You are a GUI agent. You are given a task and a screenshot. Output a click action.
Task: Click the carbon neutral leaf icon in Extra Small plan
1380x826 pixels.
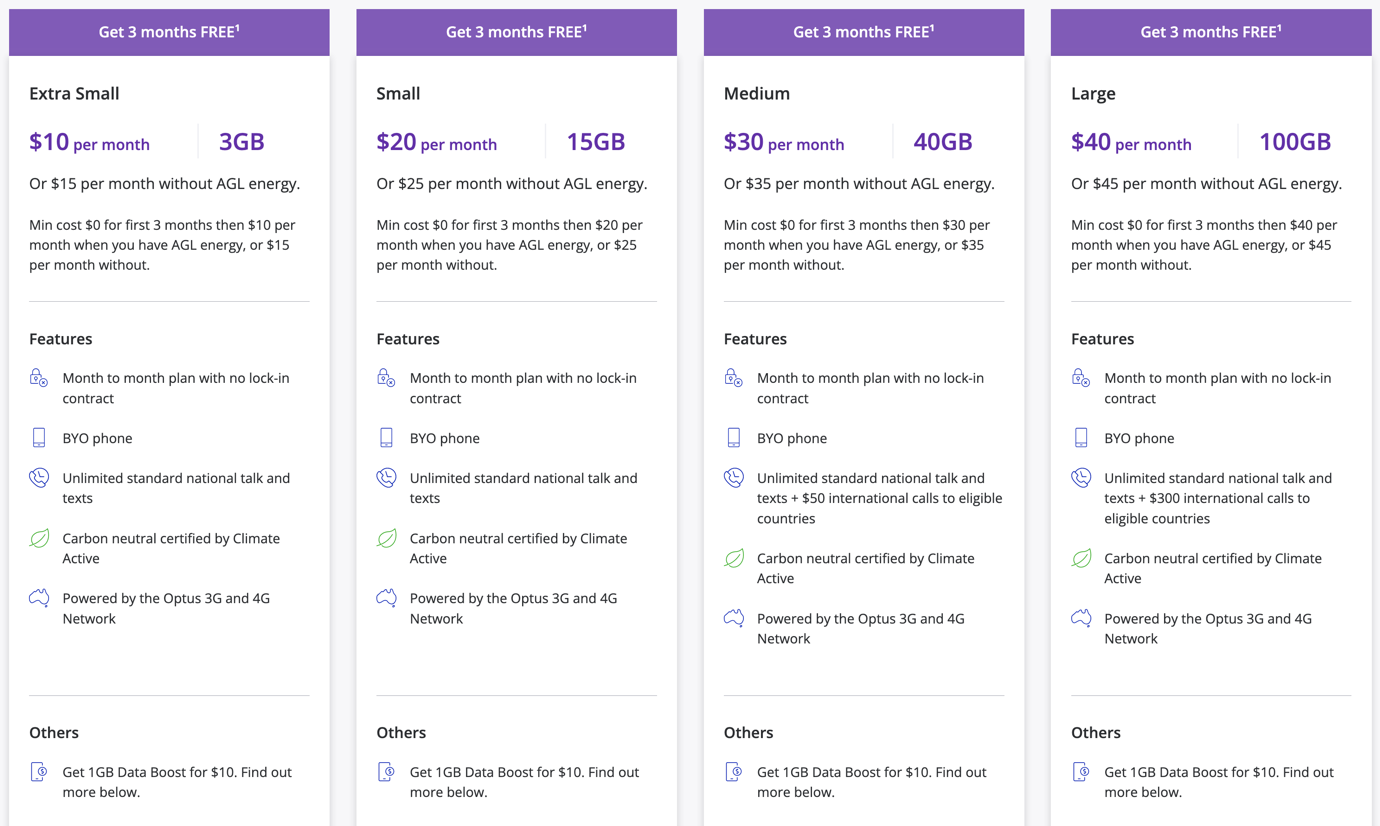coord(39,538)
